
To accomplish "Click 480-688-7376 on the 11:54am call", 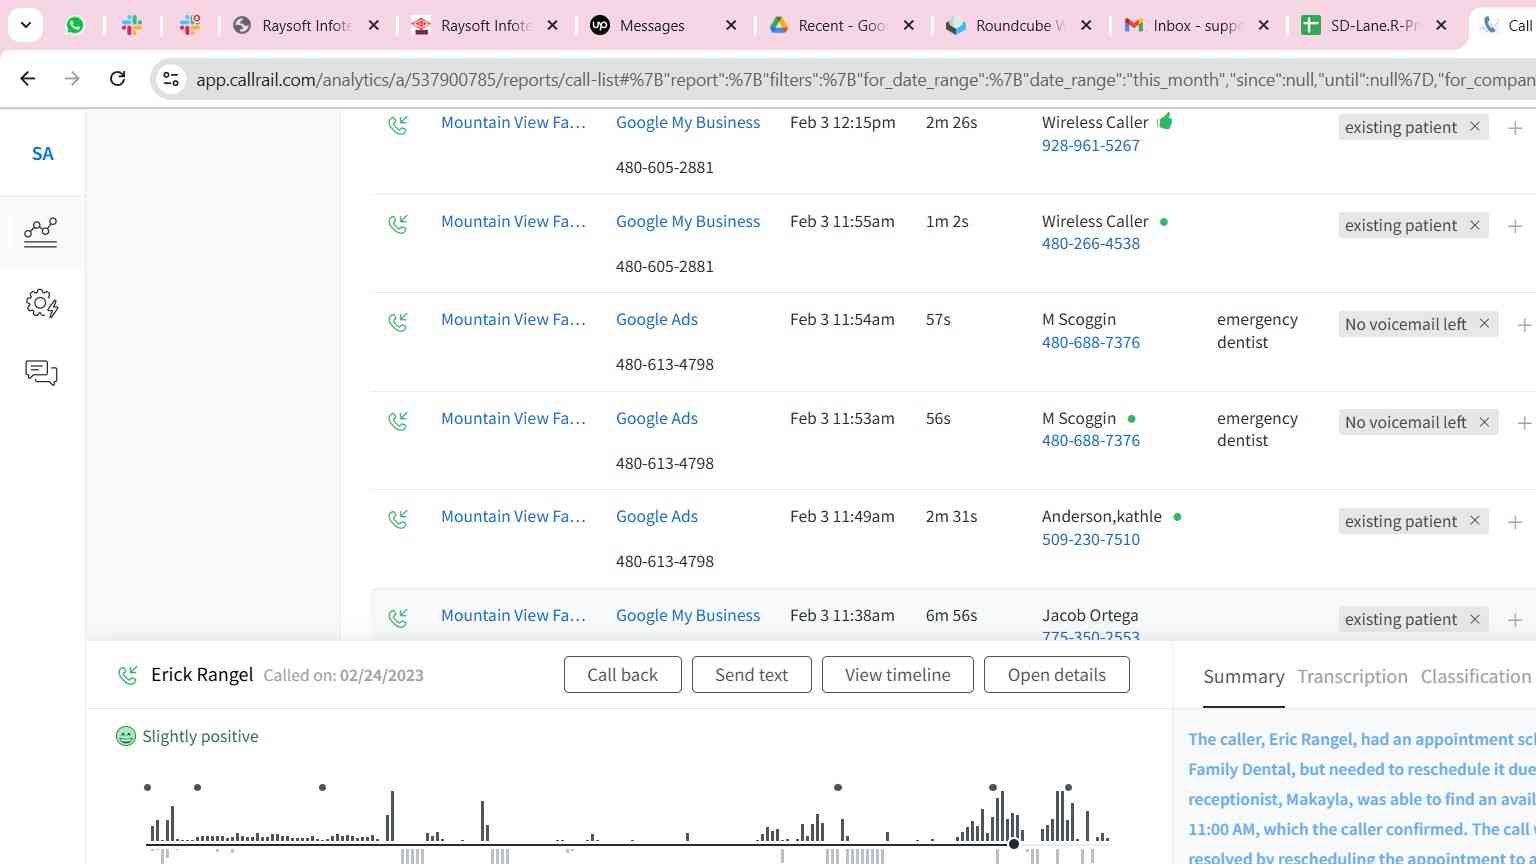I will [1091, 342].
